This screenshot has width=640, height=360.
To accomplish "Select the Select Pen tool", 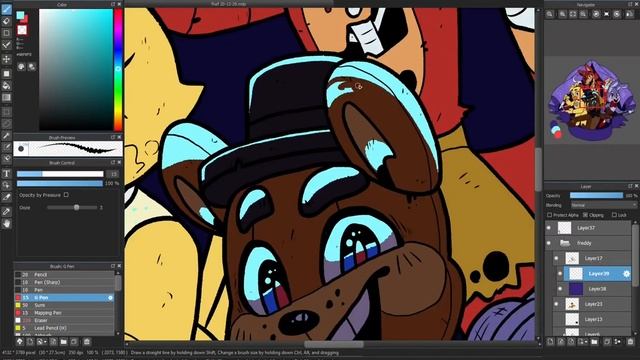I will point(7,147).
